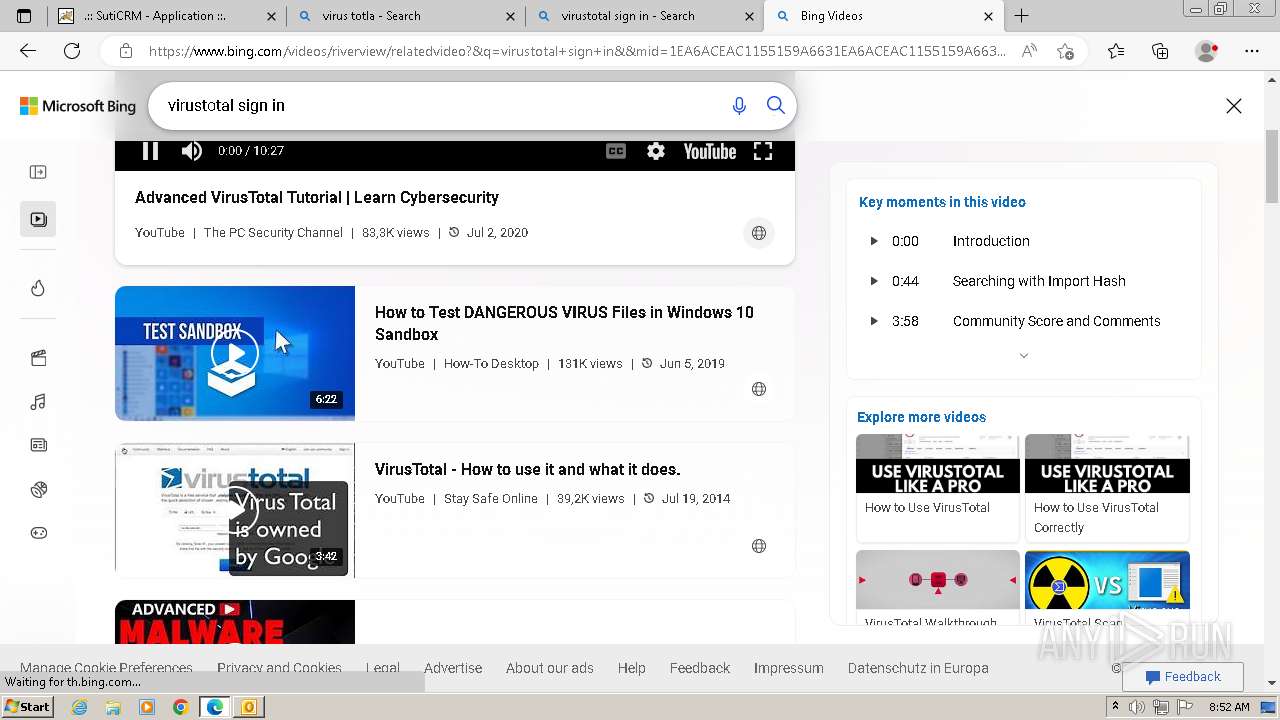Click the Microsoft Bing logo
The height and width of the screenshot is (720, 1280).
[x=78, y=106]
